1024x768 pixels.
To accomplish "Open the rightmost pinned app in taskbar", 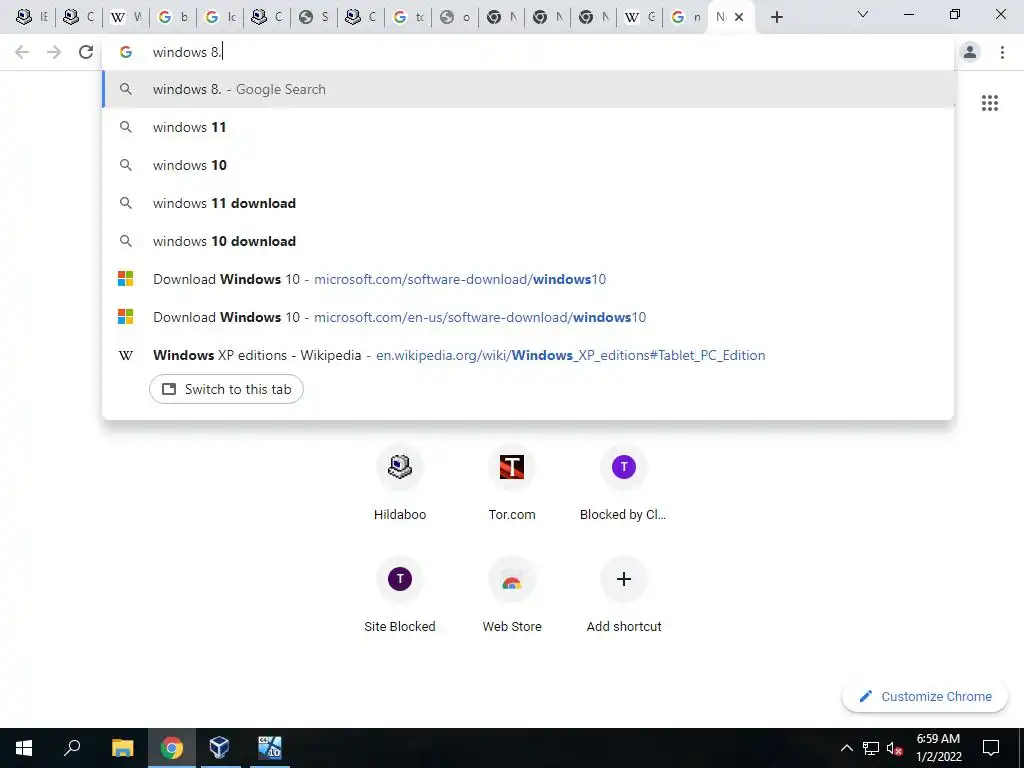I will click(270, 748).
